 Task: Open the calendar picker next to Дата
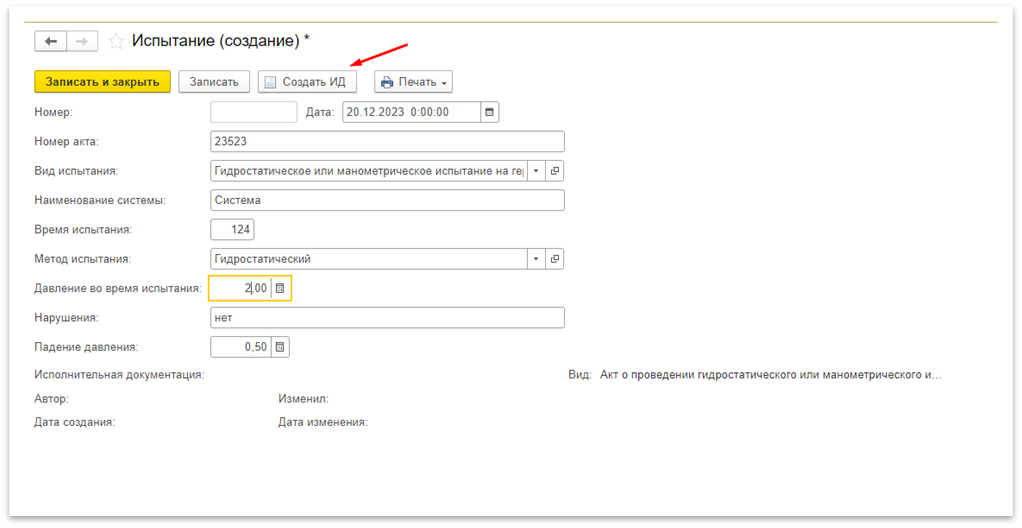(x=490, y=112)
